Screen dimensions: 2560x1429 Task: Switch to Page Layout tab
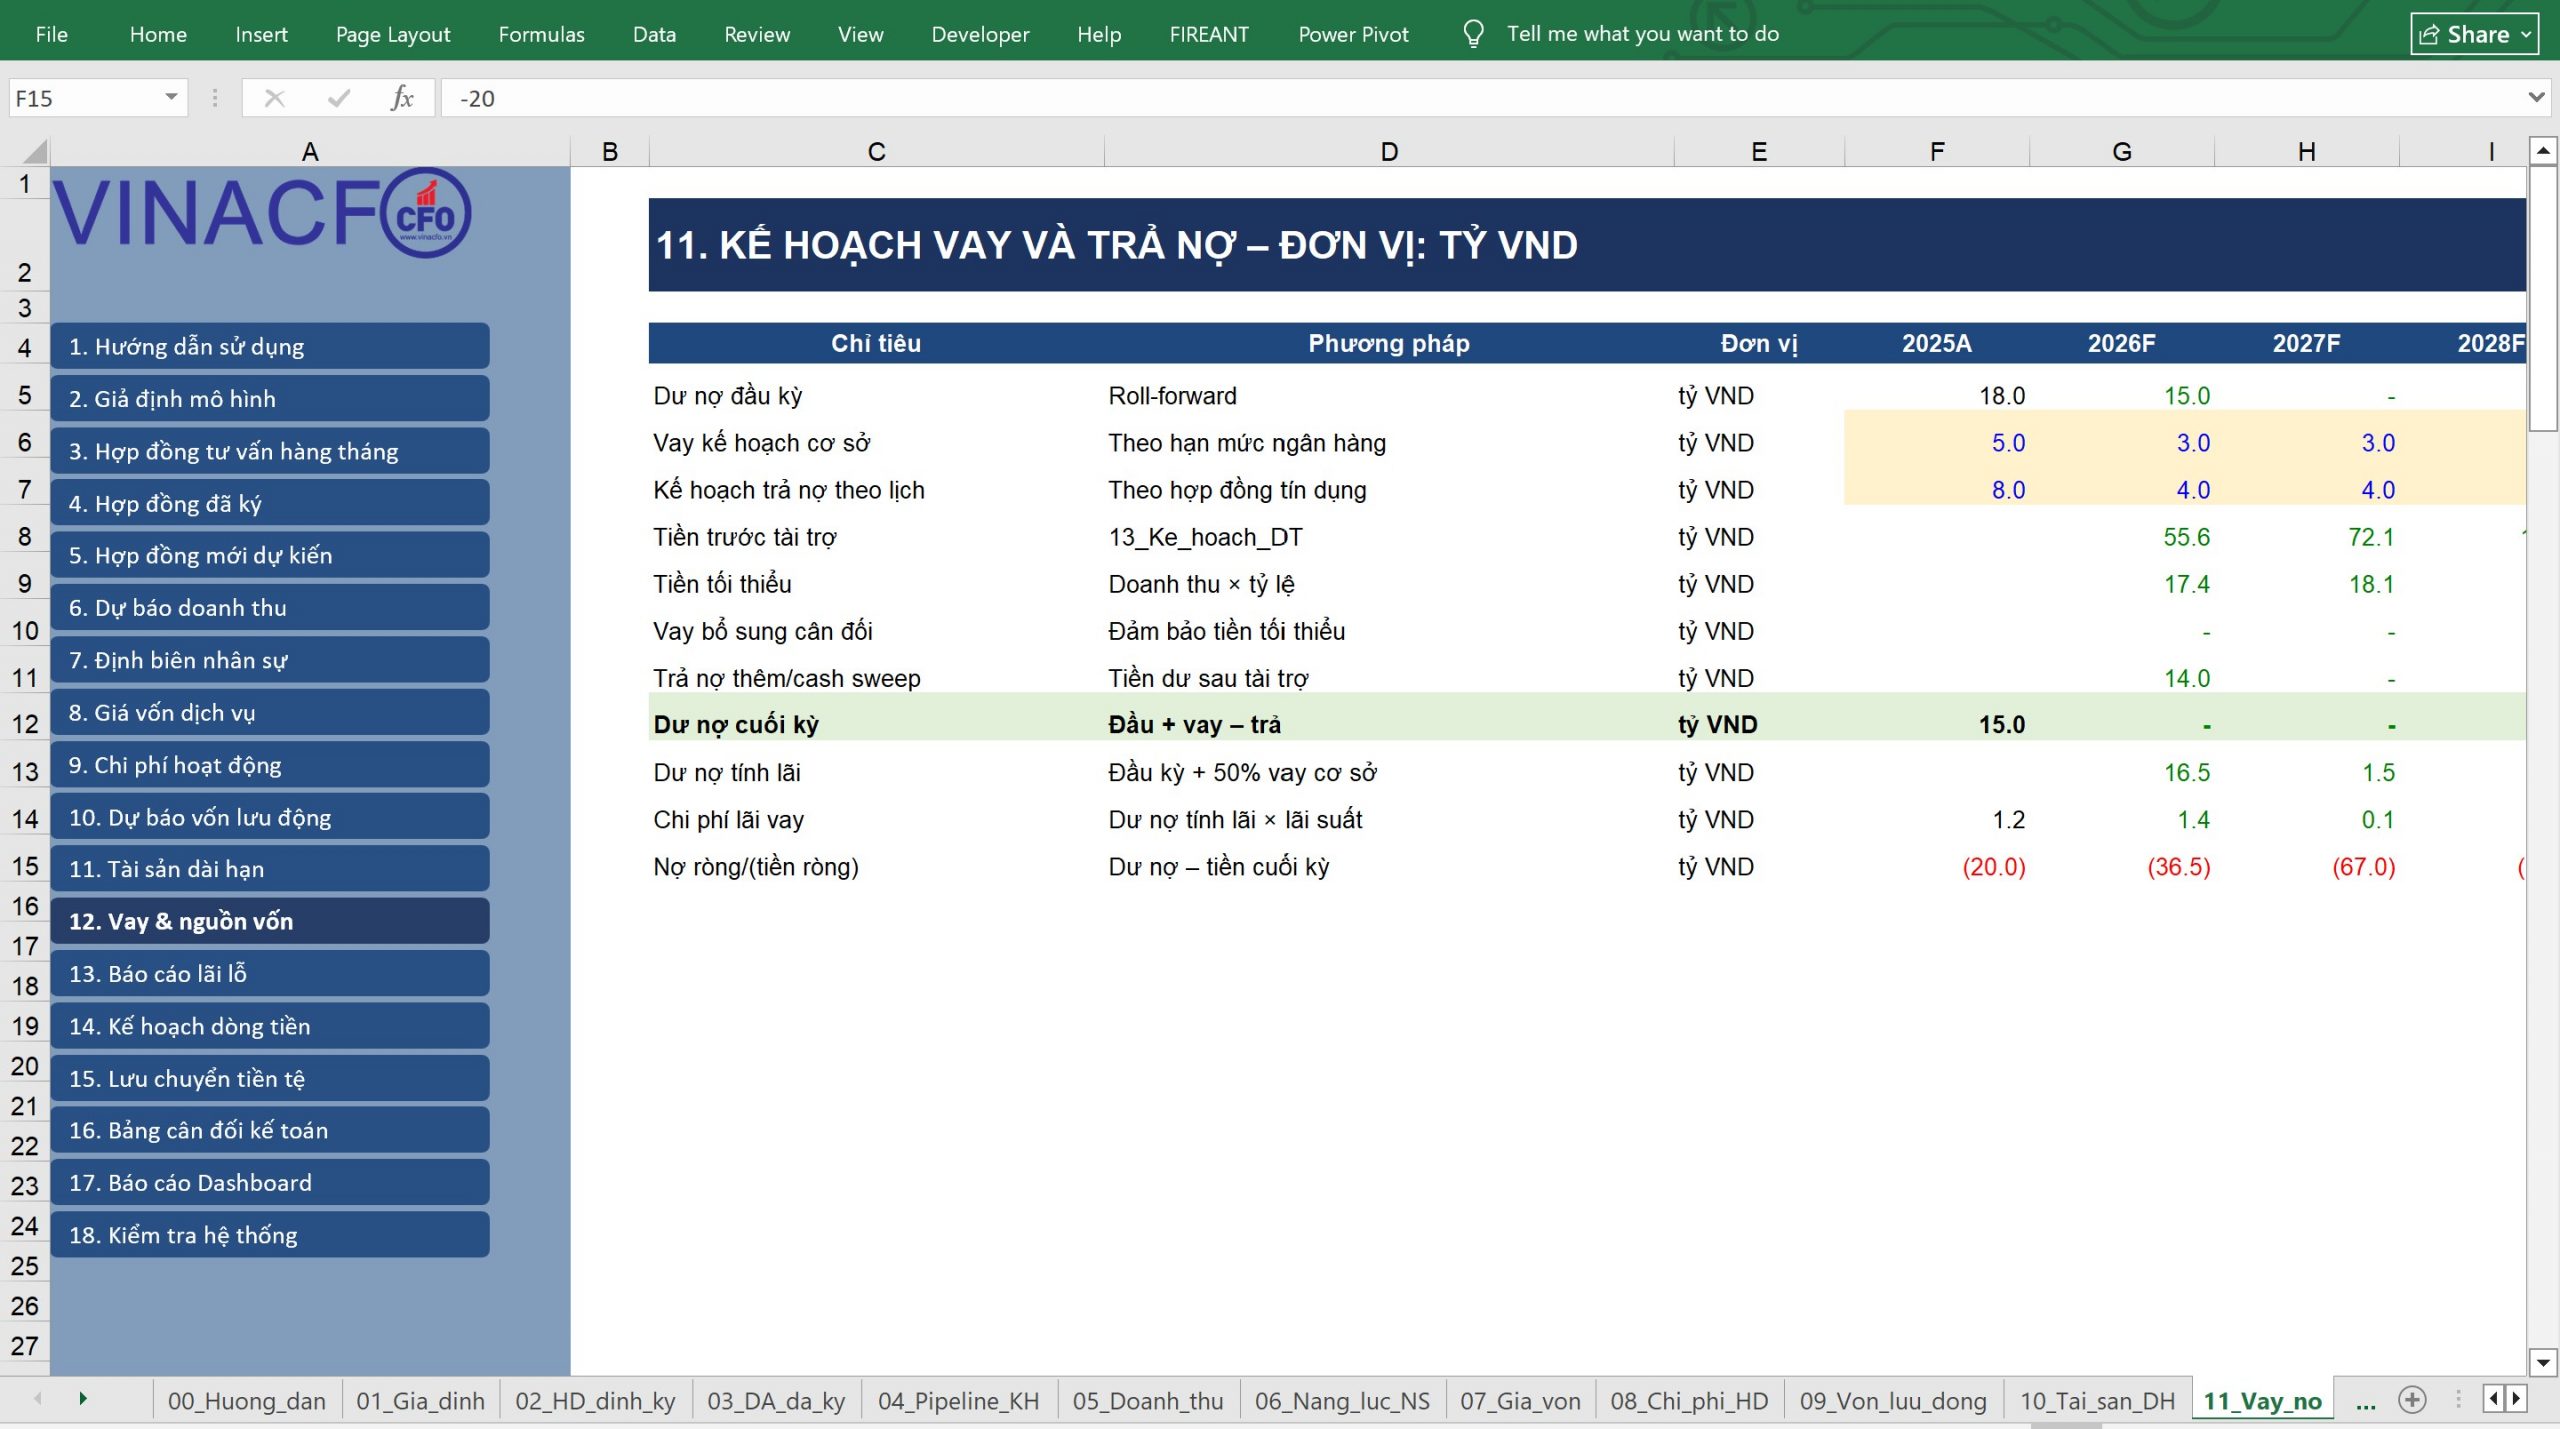(x=393, y=34)
